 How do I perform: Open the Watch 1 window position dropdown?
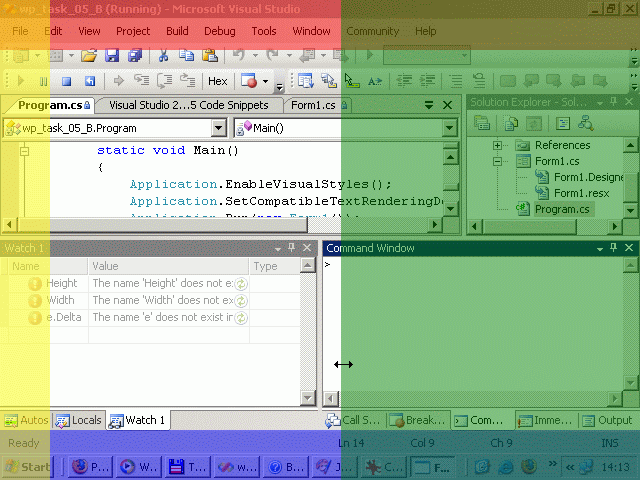(278, 249)
